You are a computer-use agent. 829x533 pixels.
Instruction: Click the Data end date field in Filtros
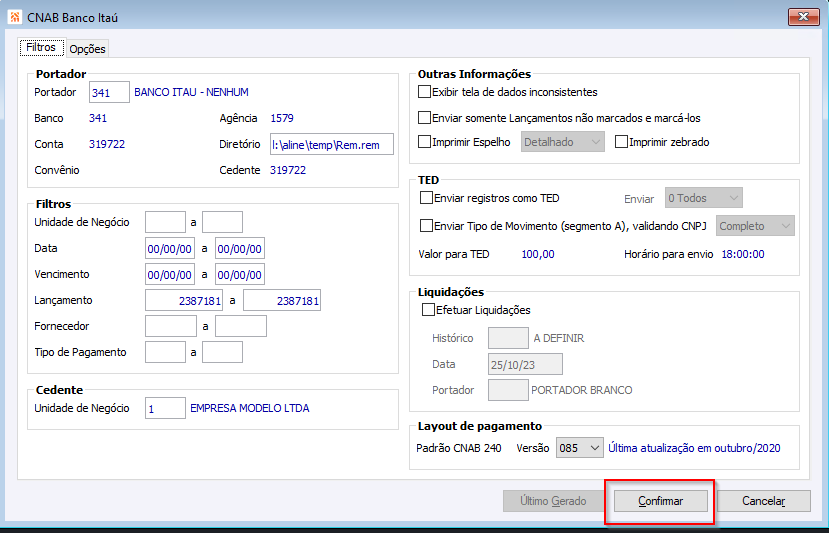coord(240,249)
